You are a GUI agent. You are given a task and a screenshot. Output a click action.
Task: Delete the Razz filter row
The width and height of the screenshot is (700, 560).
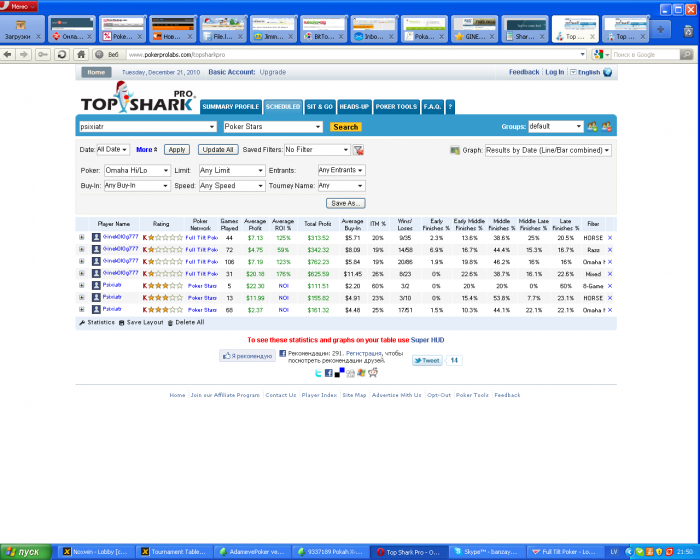(x=610, y=250)
